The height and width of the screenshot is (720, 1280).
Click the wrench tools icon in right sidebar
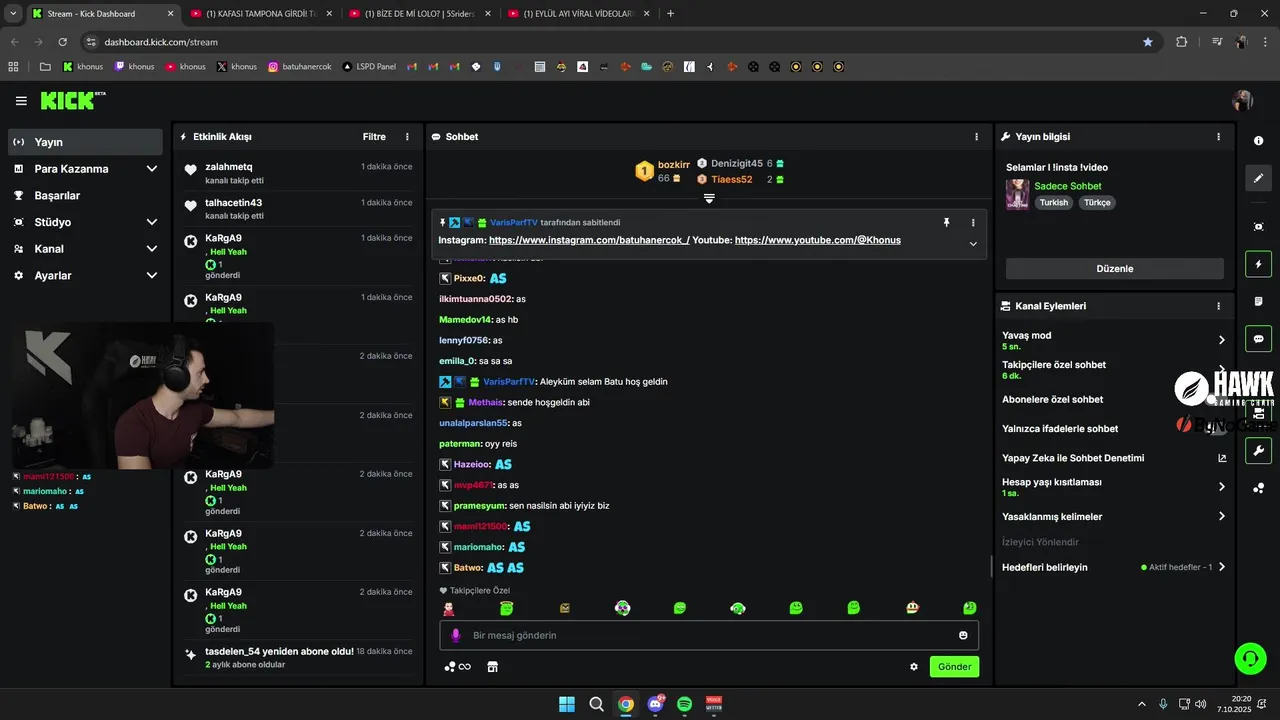click(x=1259, y=451)
